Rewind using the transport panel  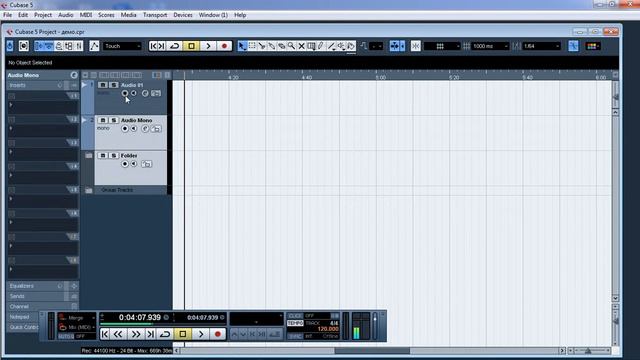[x=118, y=334]
